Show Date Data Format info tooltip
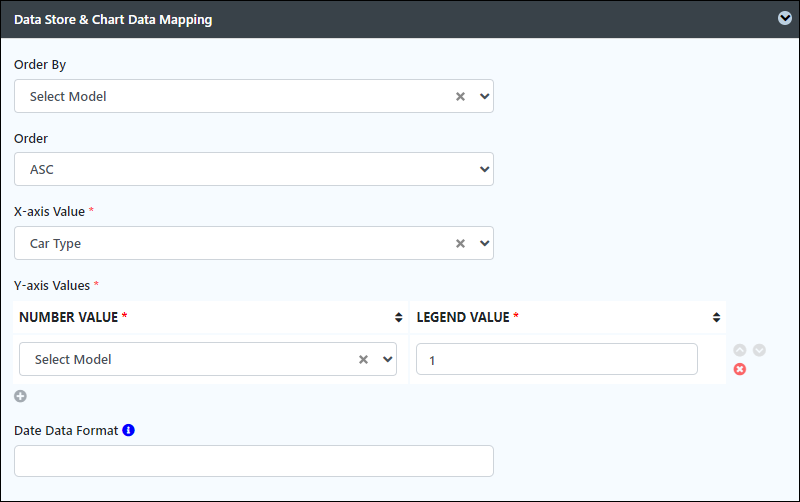 (129, 430)
